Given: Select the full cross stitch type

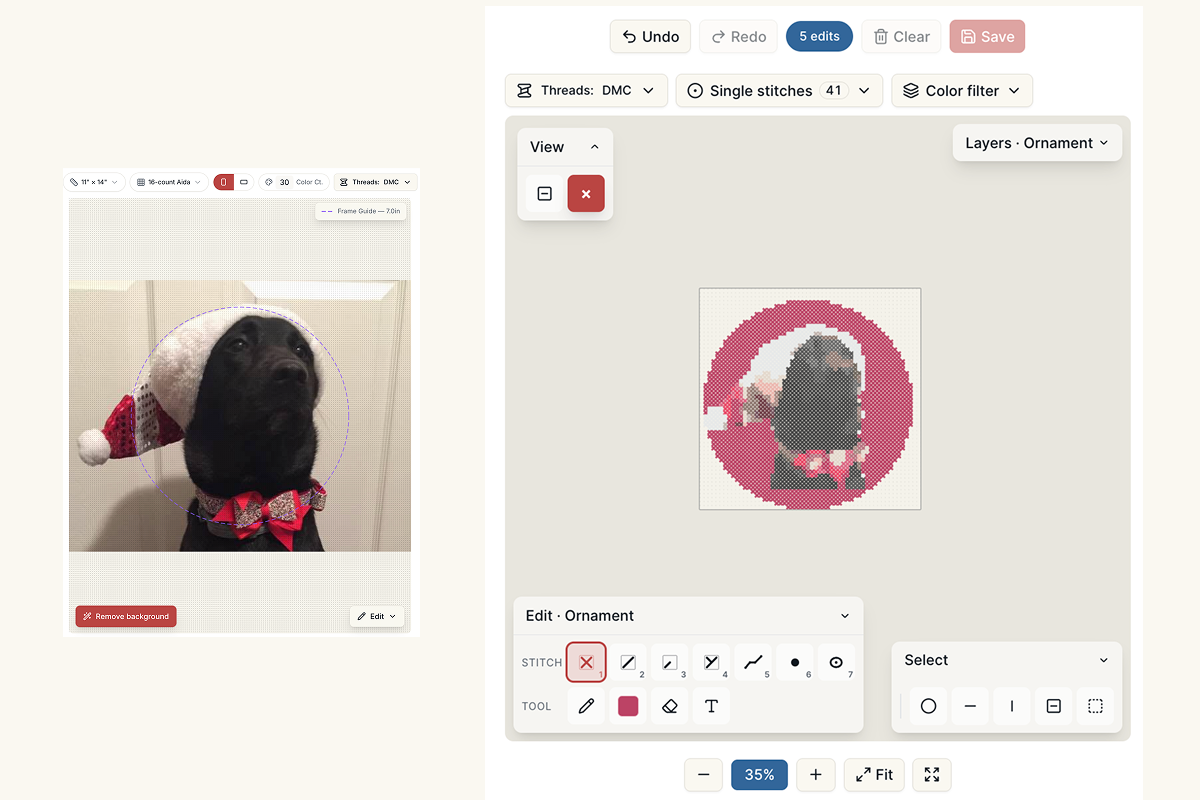Looking at the screenshot, I should [586, 662].
